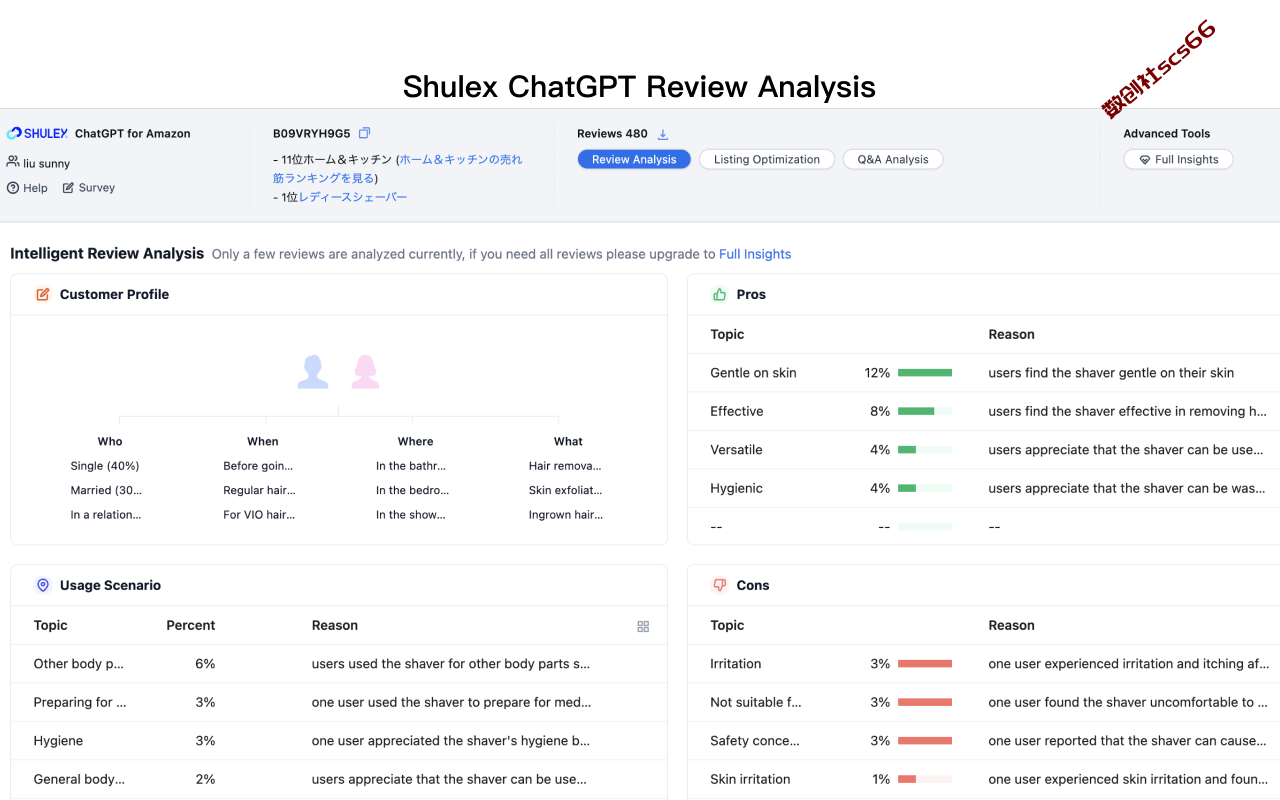1280x800 pixels.
Task: Click 'Skin exfoliat...' under What
Action: (x=566, y=490)
